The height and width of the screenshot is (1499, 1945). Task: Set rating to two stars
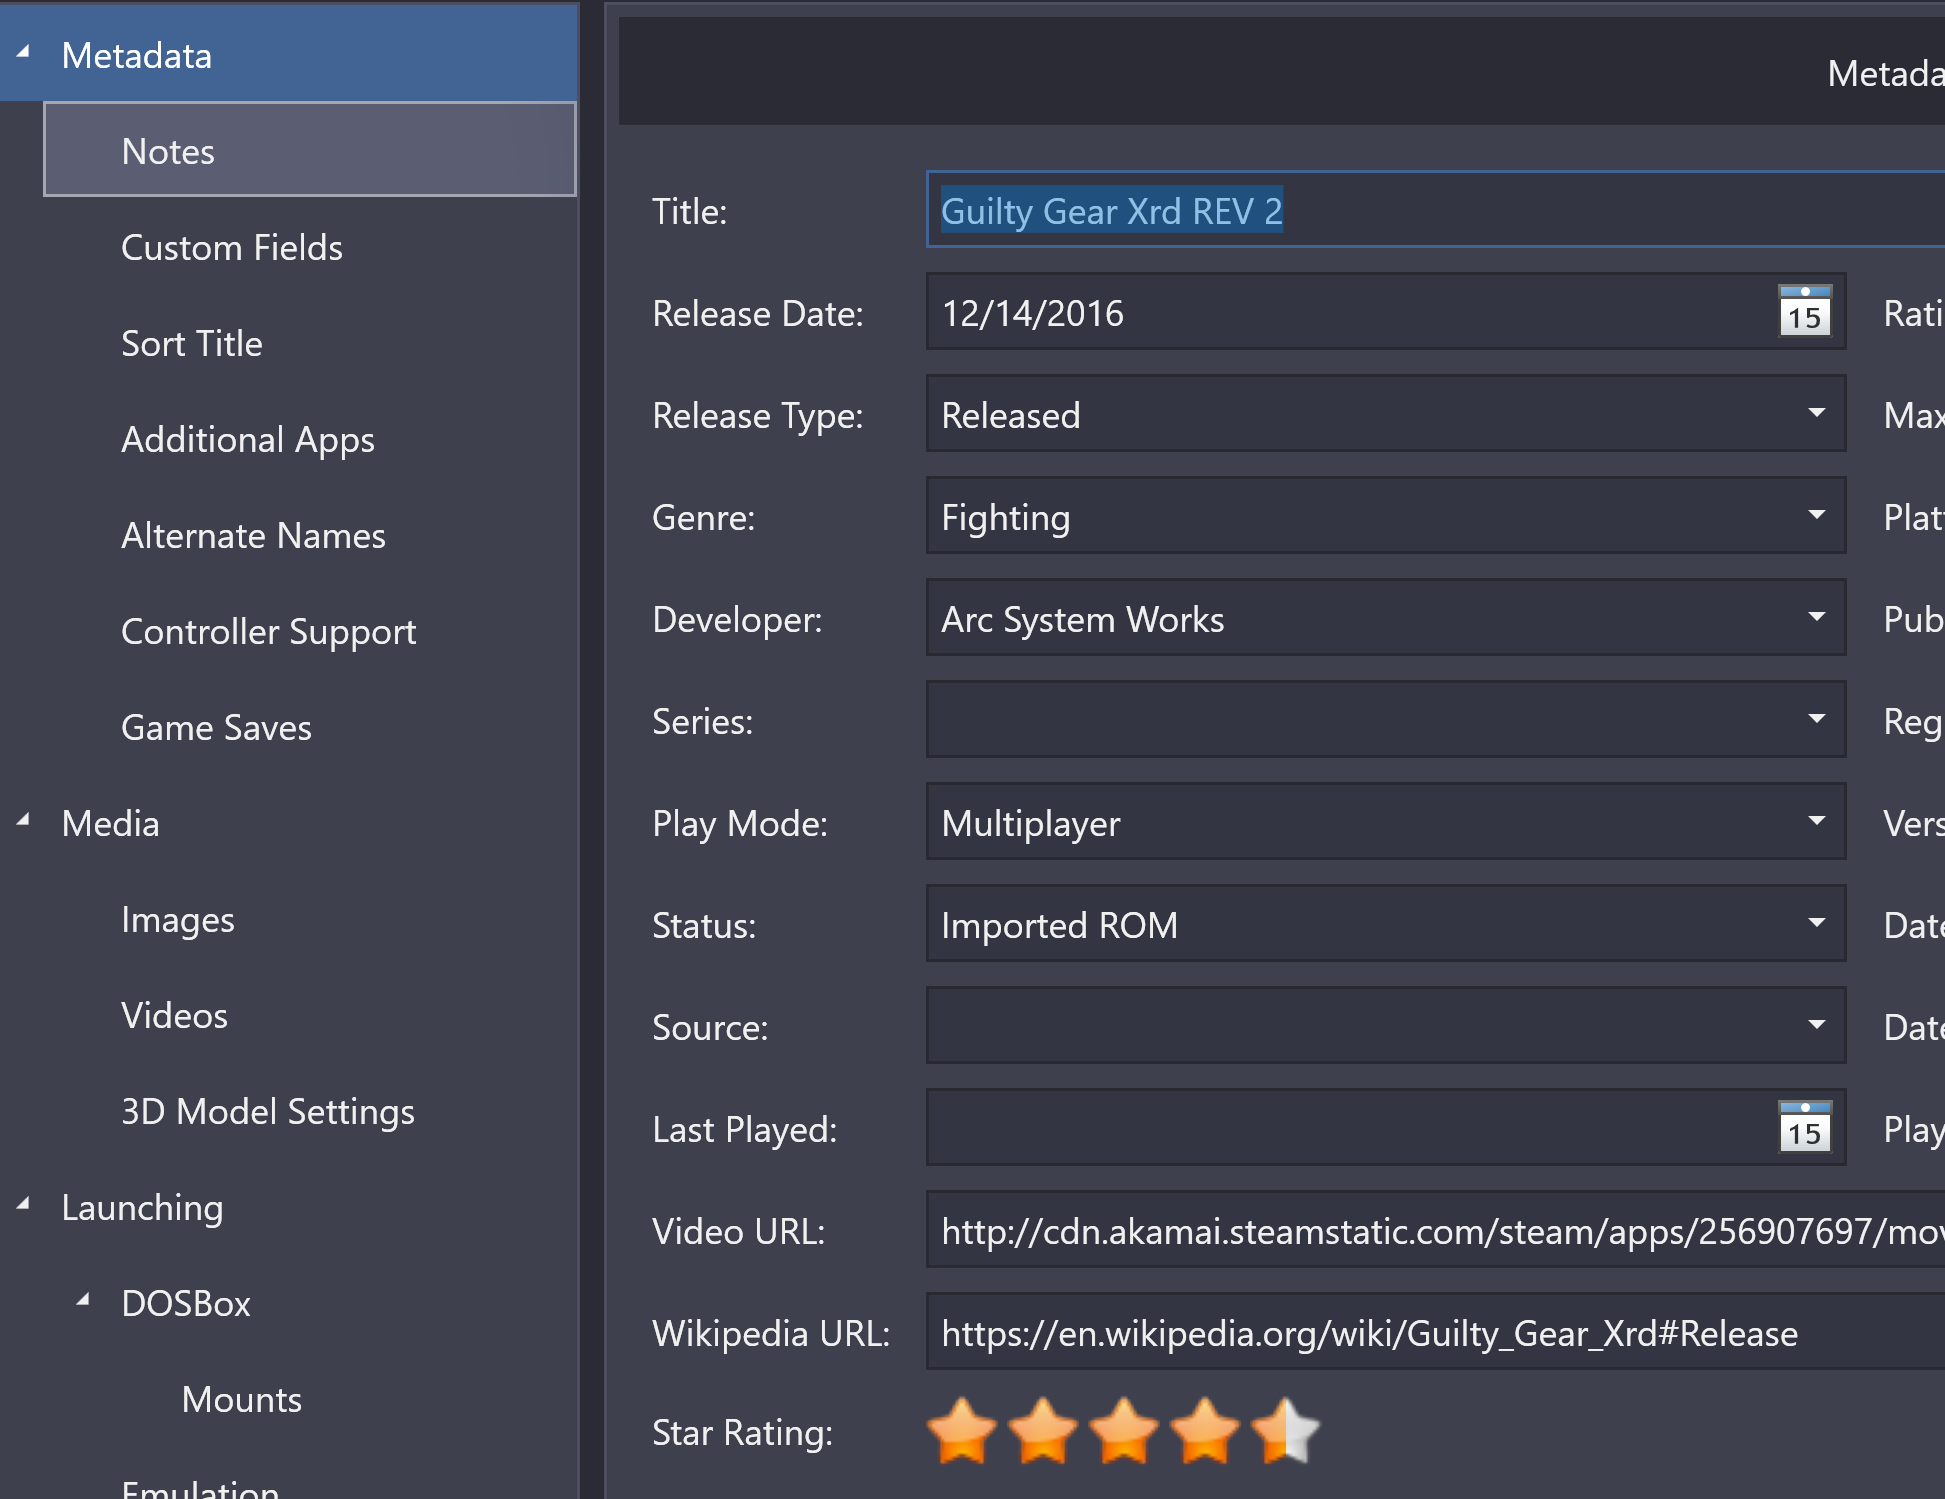click(x=1043, y=1431)
